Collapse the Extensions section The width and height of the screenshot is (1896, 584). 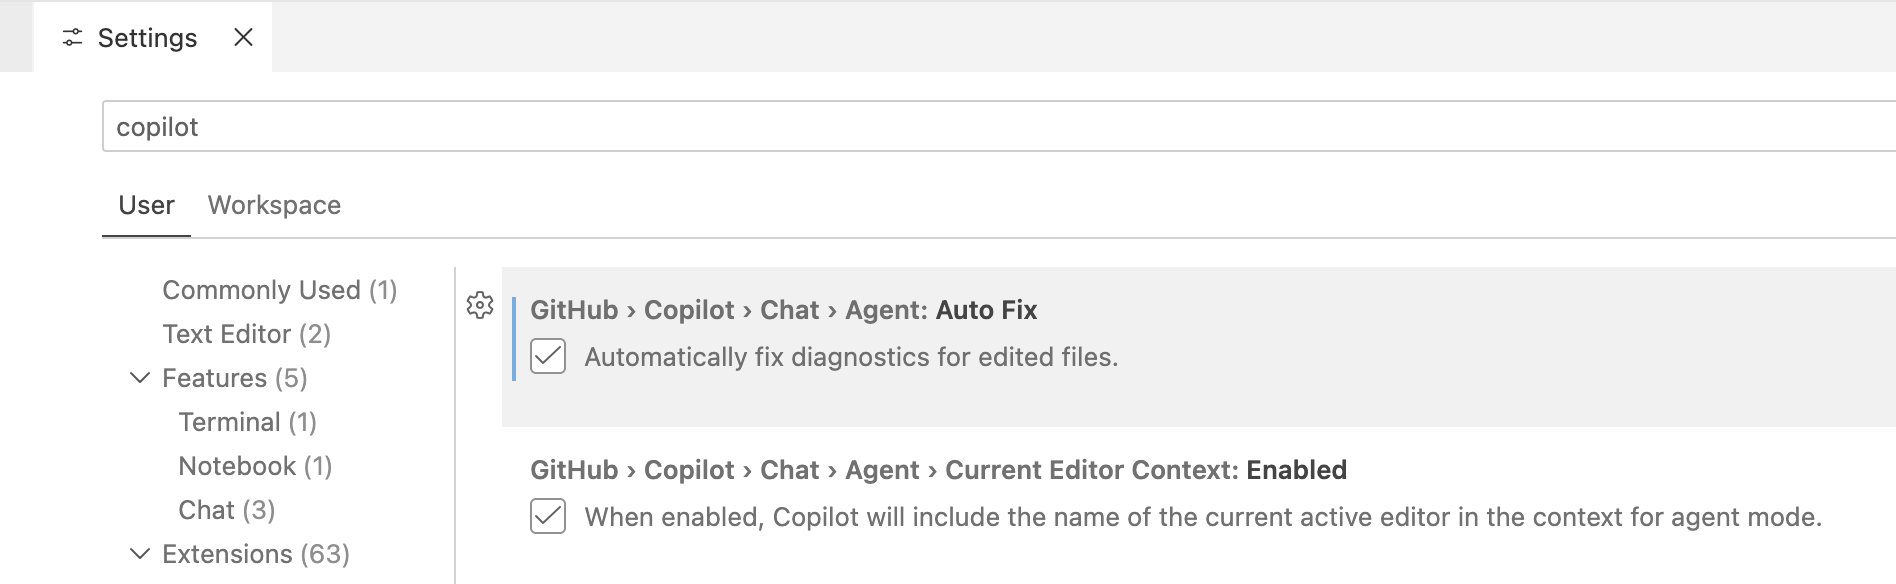tap(139, 553)
